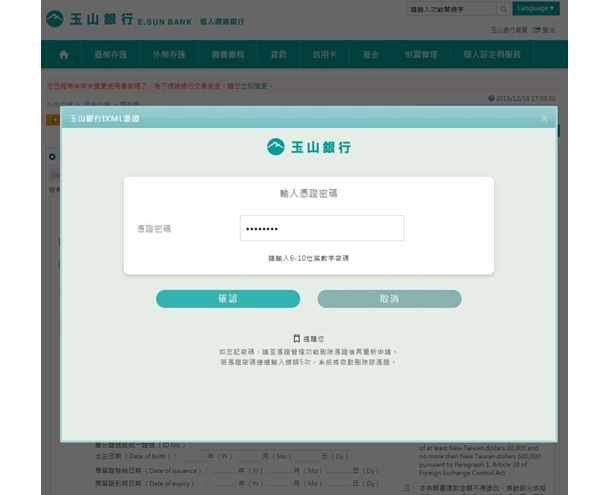Click the clock icon beside the timestamp

pos(491,98)
